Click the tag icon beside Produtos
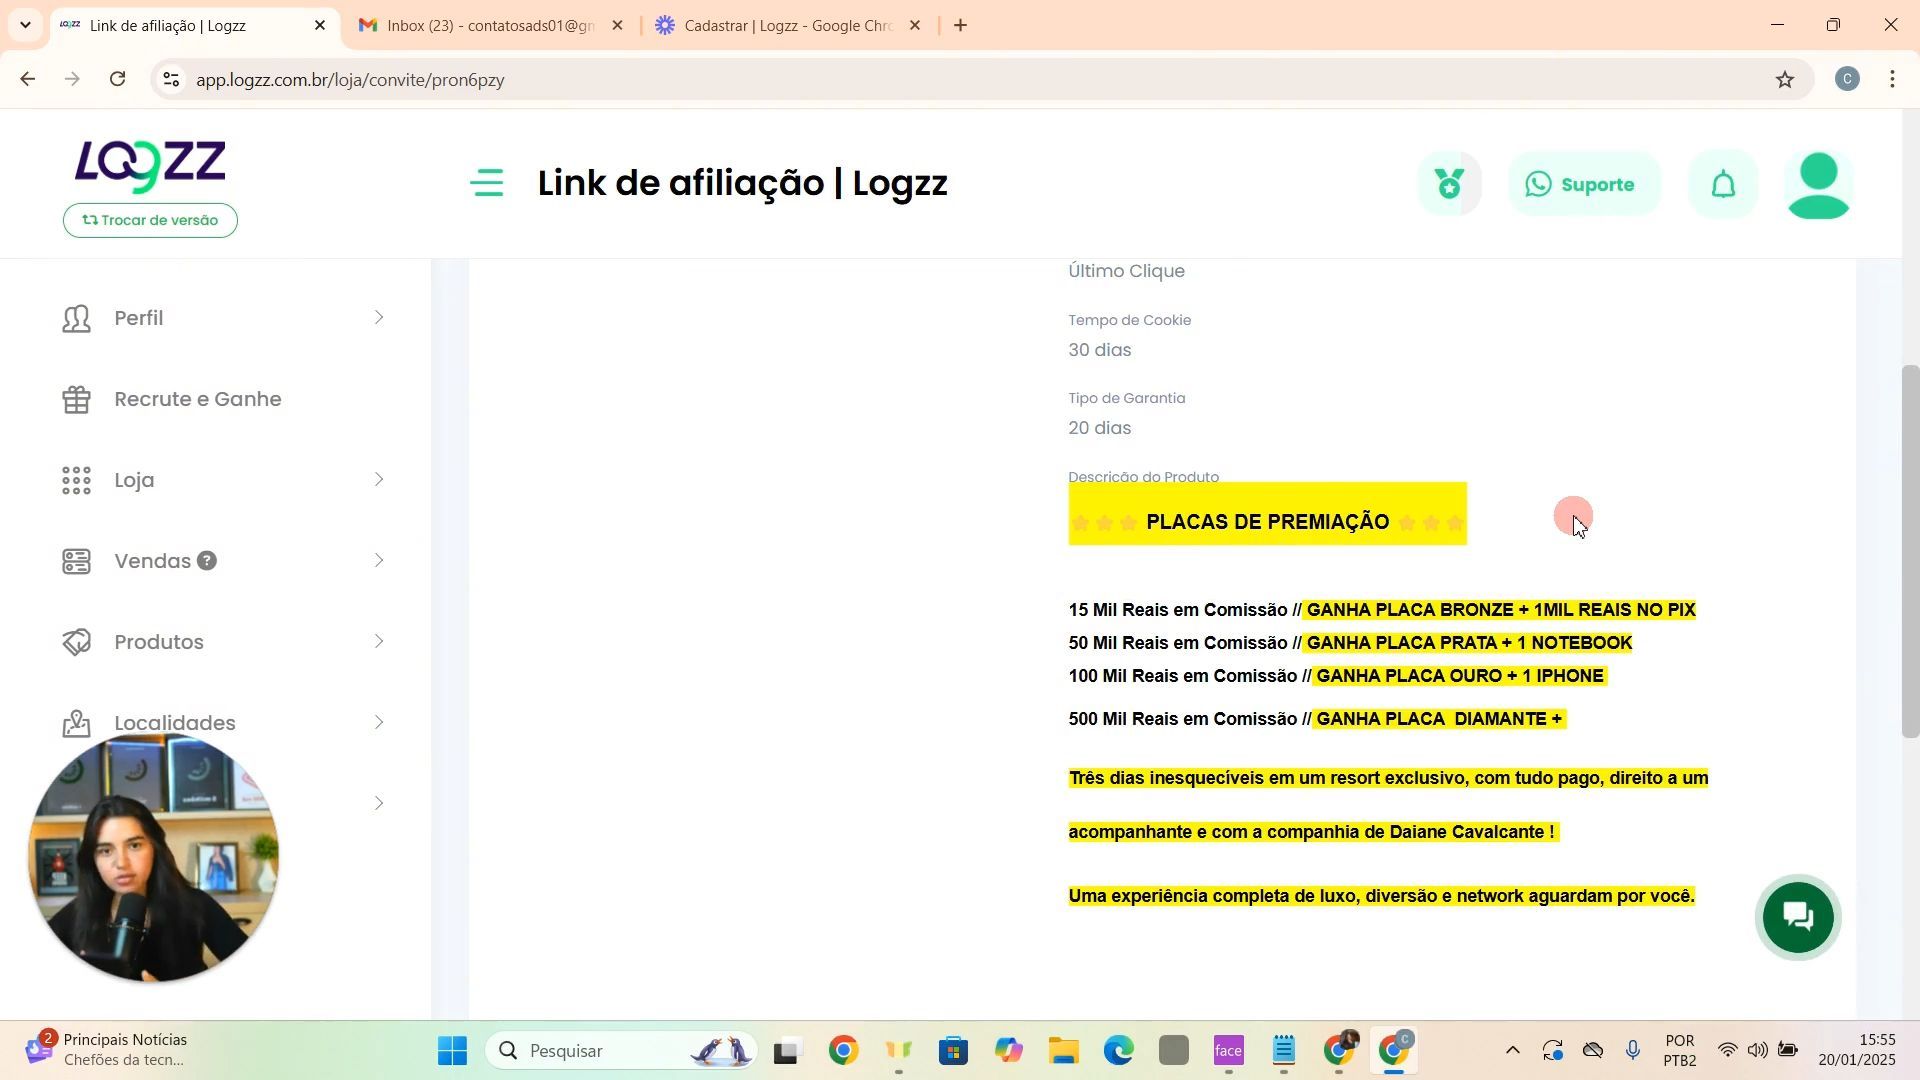Viewport: 1920px width, 1080px height. 77,642
